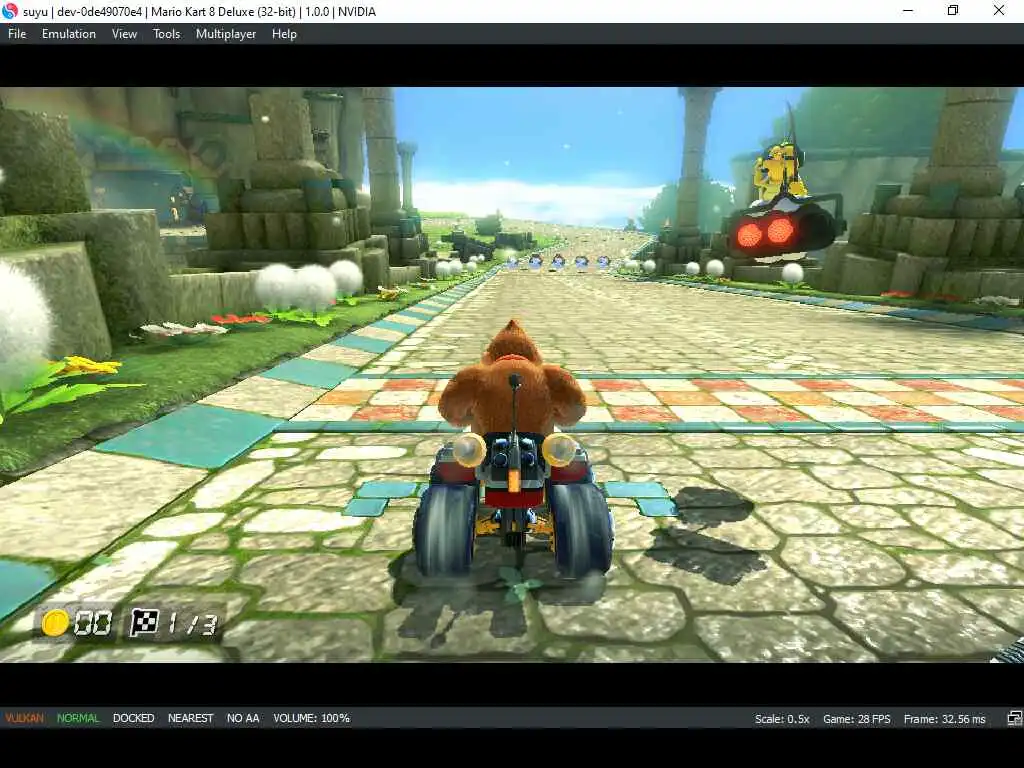Image resolution: width=1024 pixels, height=768 pixels.
Task: Click the checkered lap flag icon
Action: pos(144,622)
